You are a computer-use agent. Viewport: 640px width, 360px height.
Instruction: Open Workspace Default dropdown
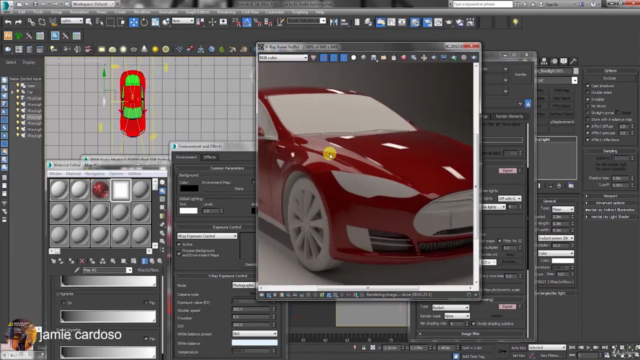(x=93, y=4)
